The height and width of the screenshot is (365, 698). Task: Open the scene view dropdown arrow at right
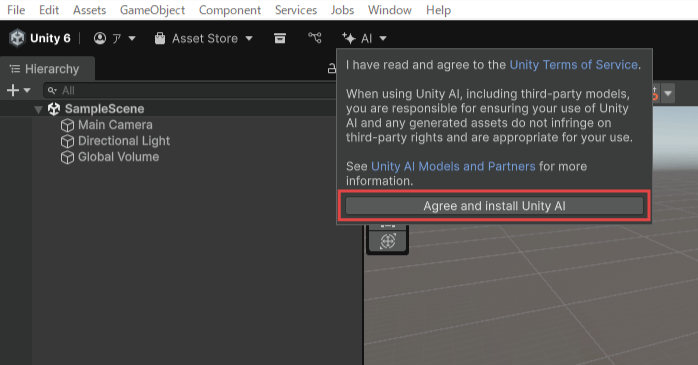(x=668, y=93)
